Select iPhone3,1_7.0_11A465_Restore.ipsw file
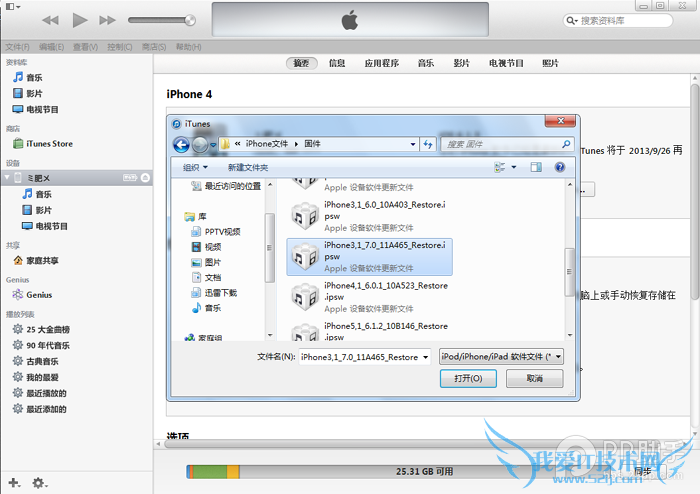 point(369,257)
